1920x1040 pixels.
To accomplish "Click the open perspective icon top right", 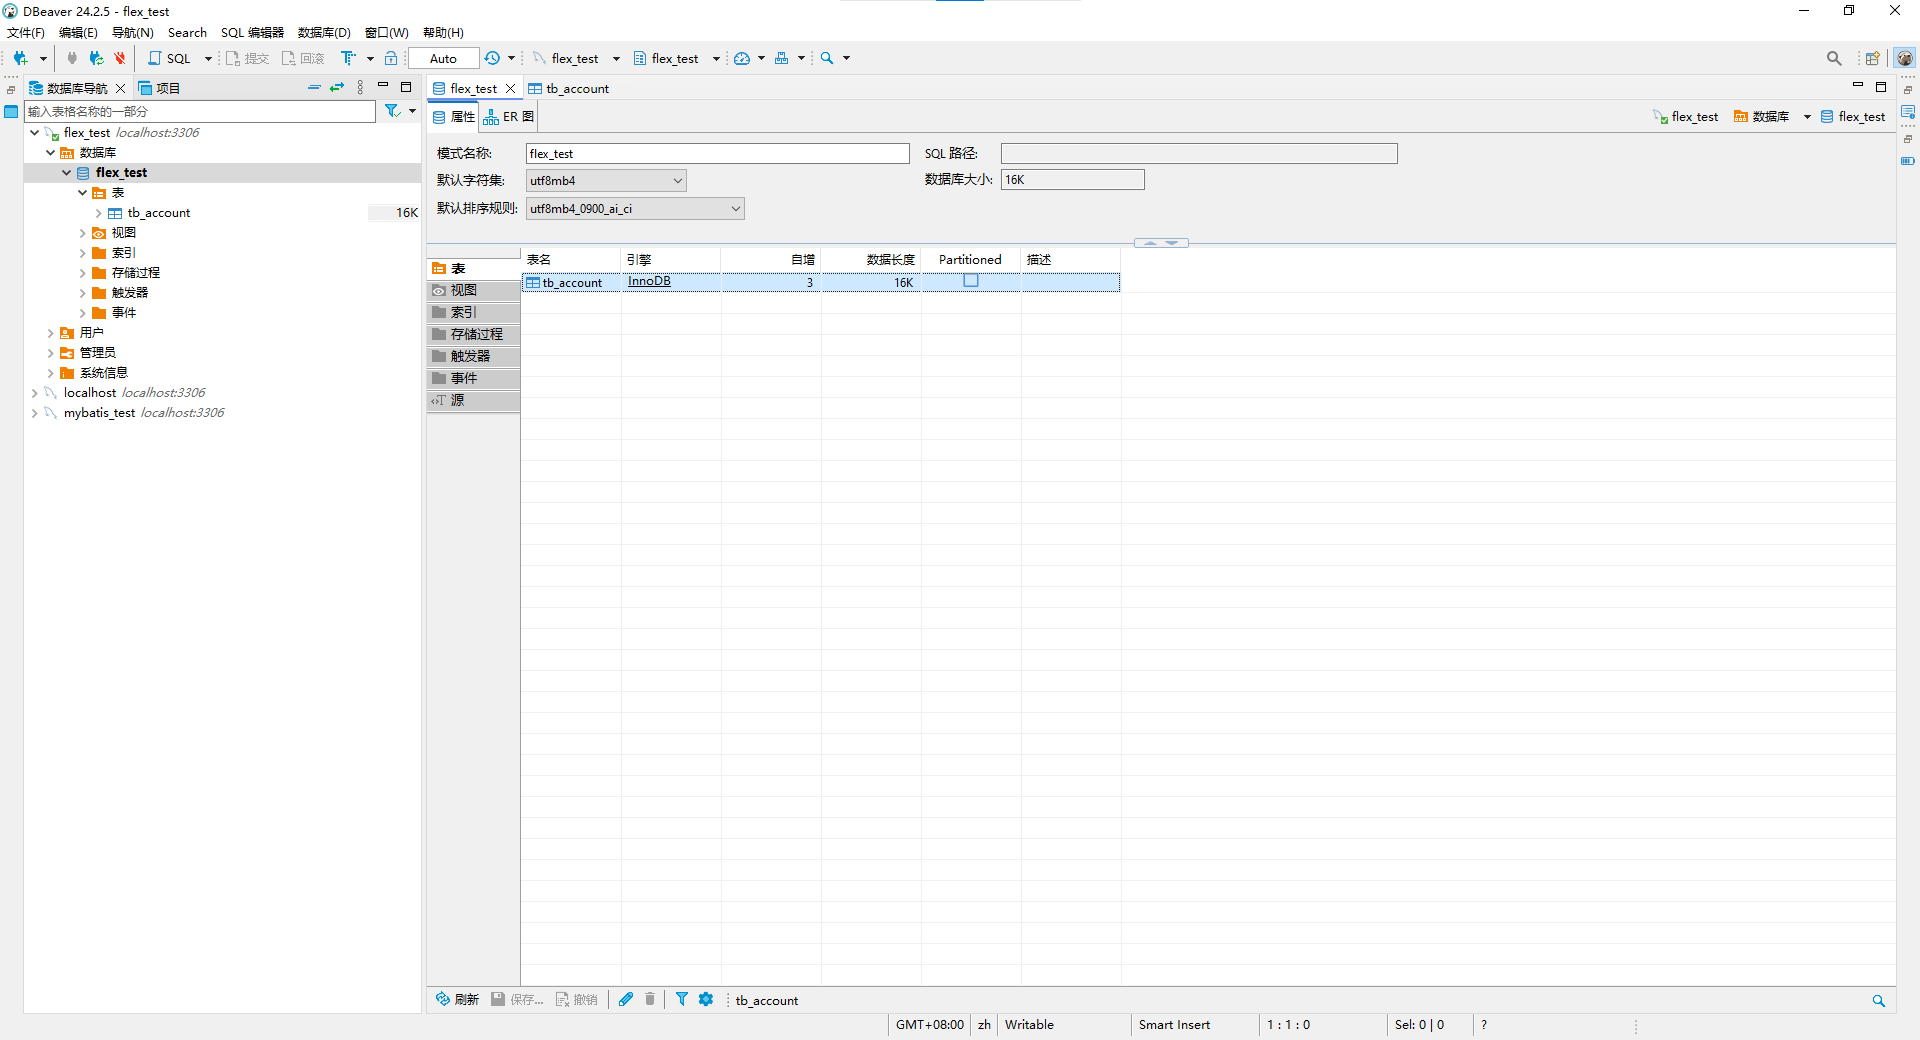I will point(1872,58).
